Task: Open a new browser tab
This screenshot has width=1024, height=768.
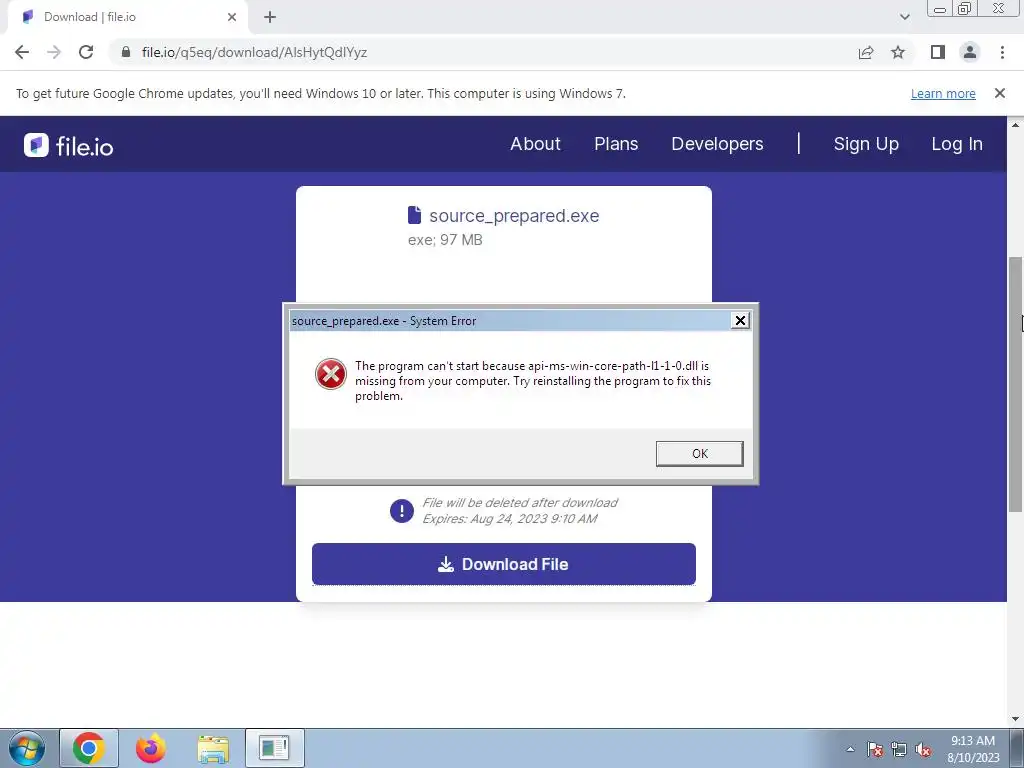Action: click(x=270, y=17)
